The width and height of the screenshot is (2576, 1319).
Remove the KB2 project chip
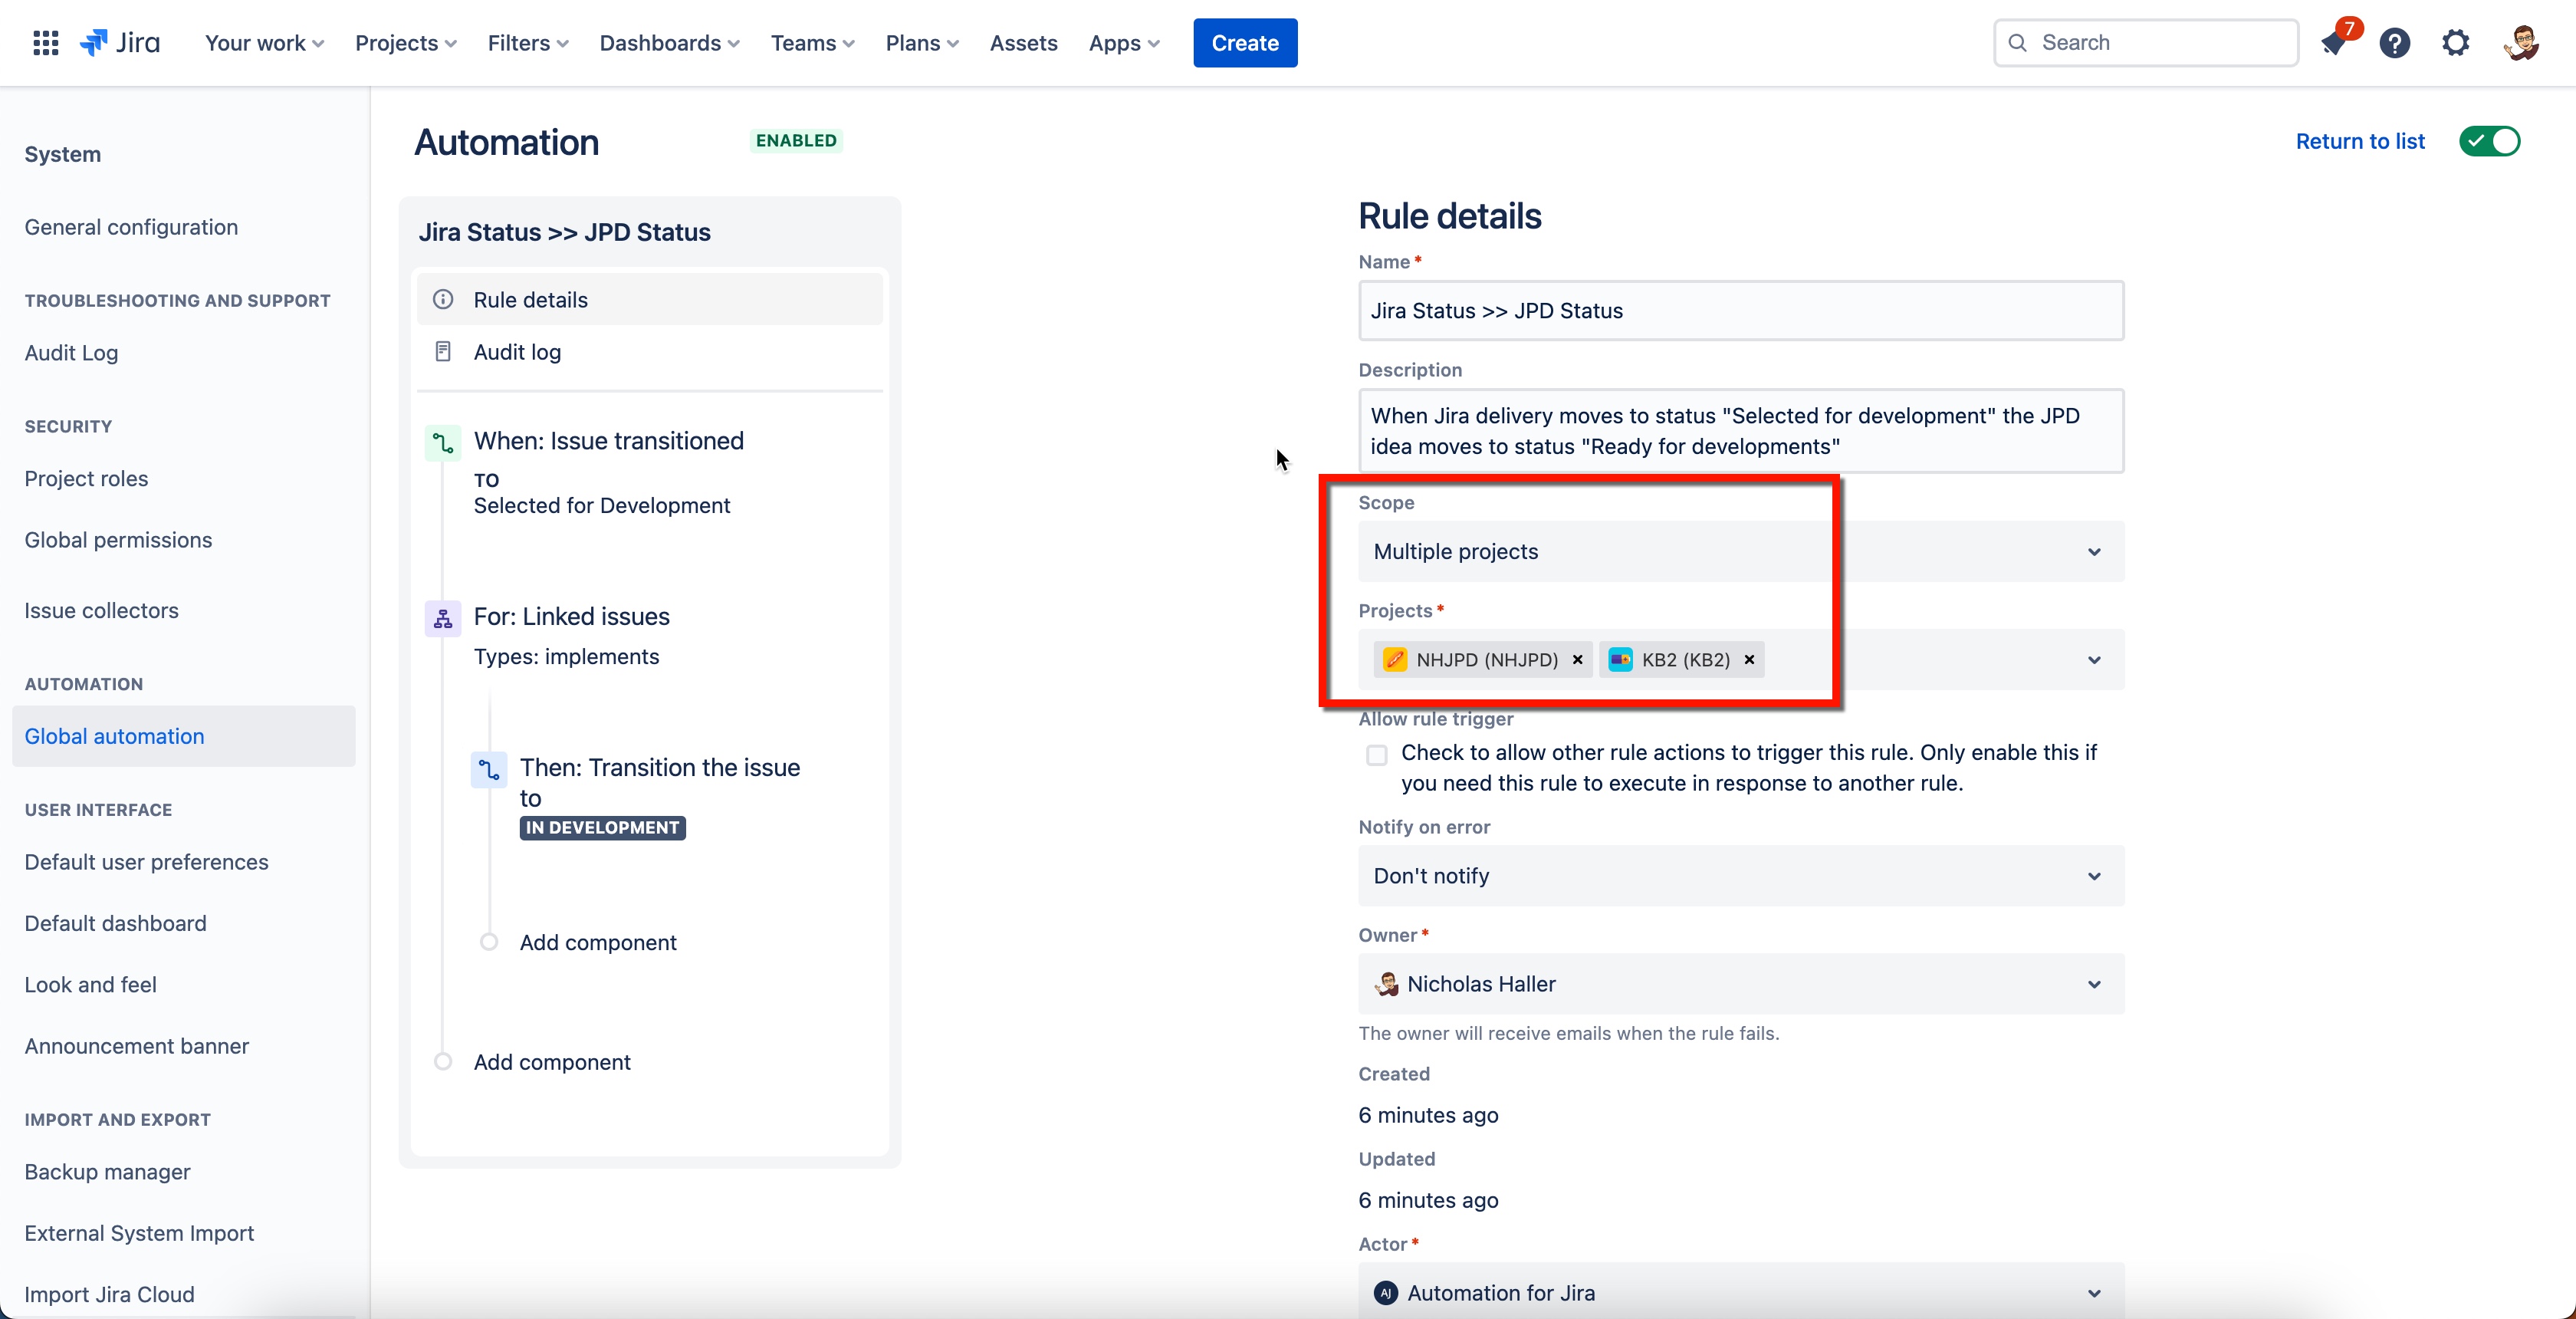click(1750, 659)
